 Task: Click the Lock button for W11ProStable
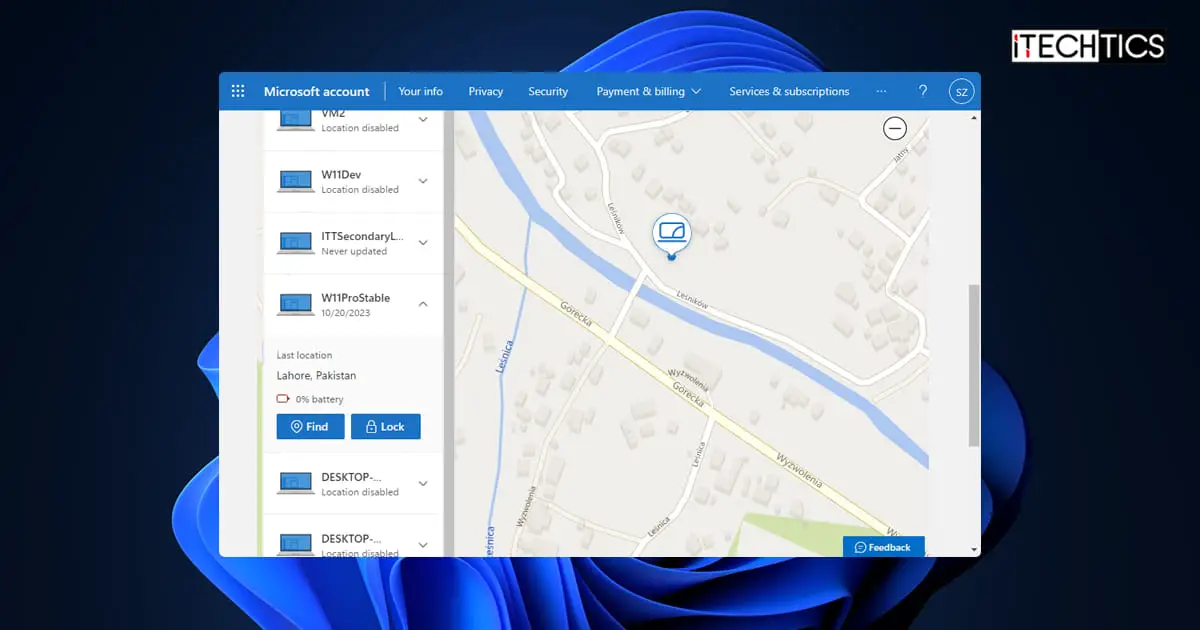pyautogui.click(x=386, y=426)
